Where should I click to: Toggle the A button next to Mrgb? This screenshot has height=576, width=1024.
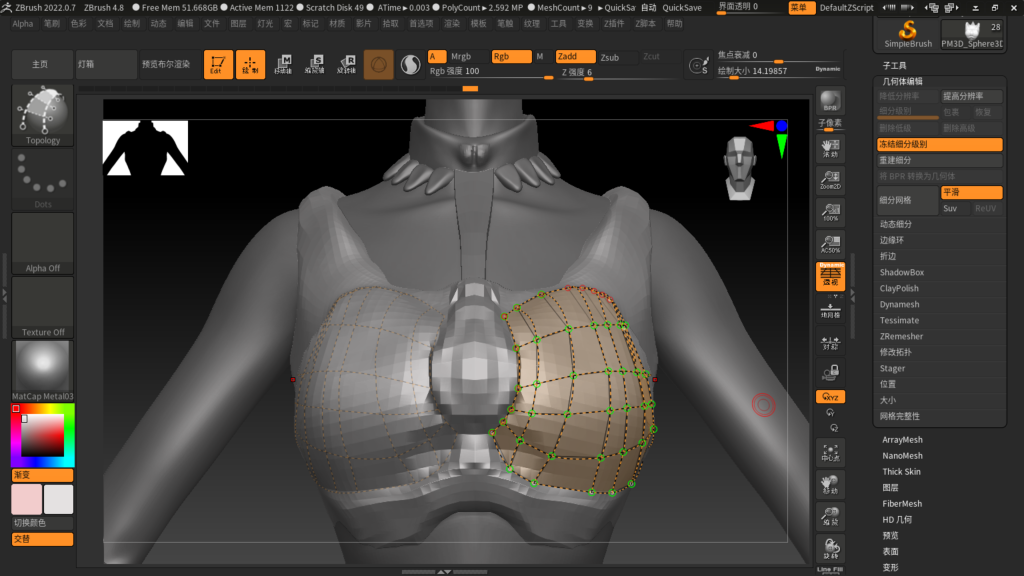pos(437,57)
